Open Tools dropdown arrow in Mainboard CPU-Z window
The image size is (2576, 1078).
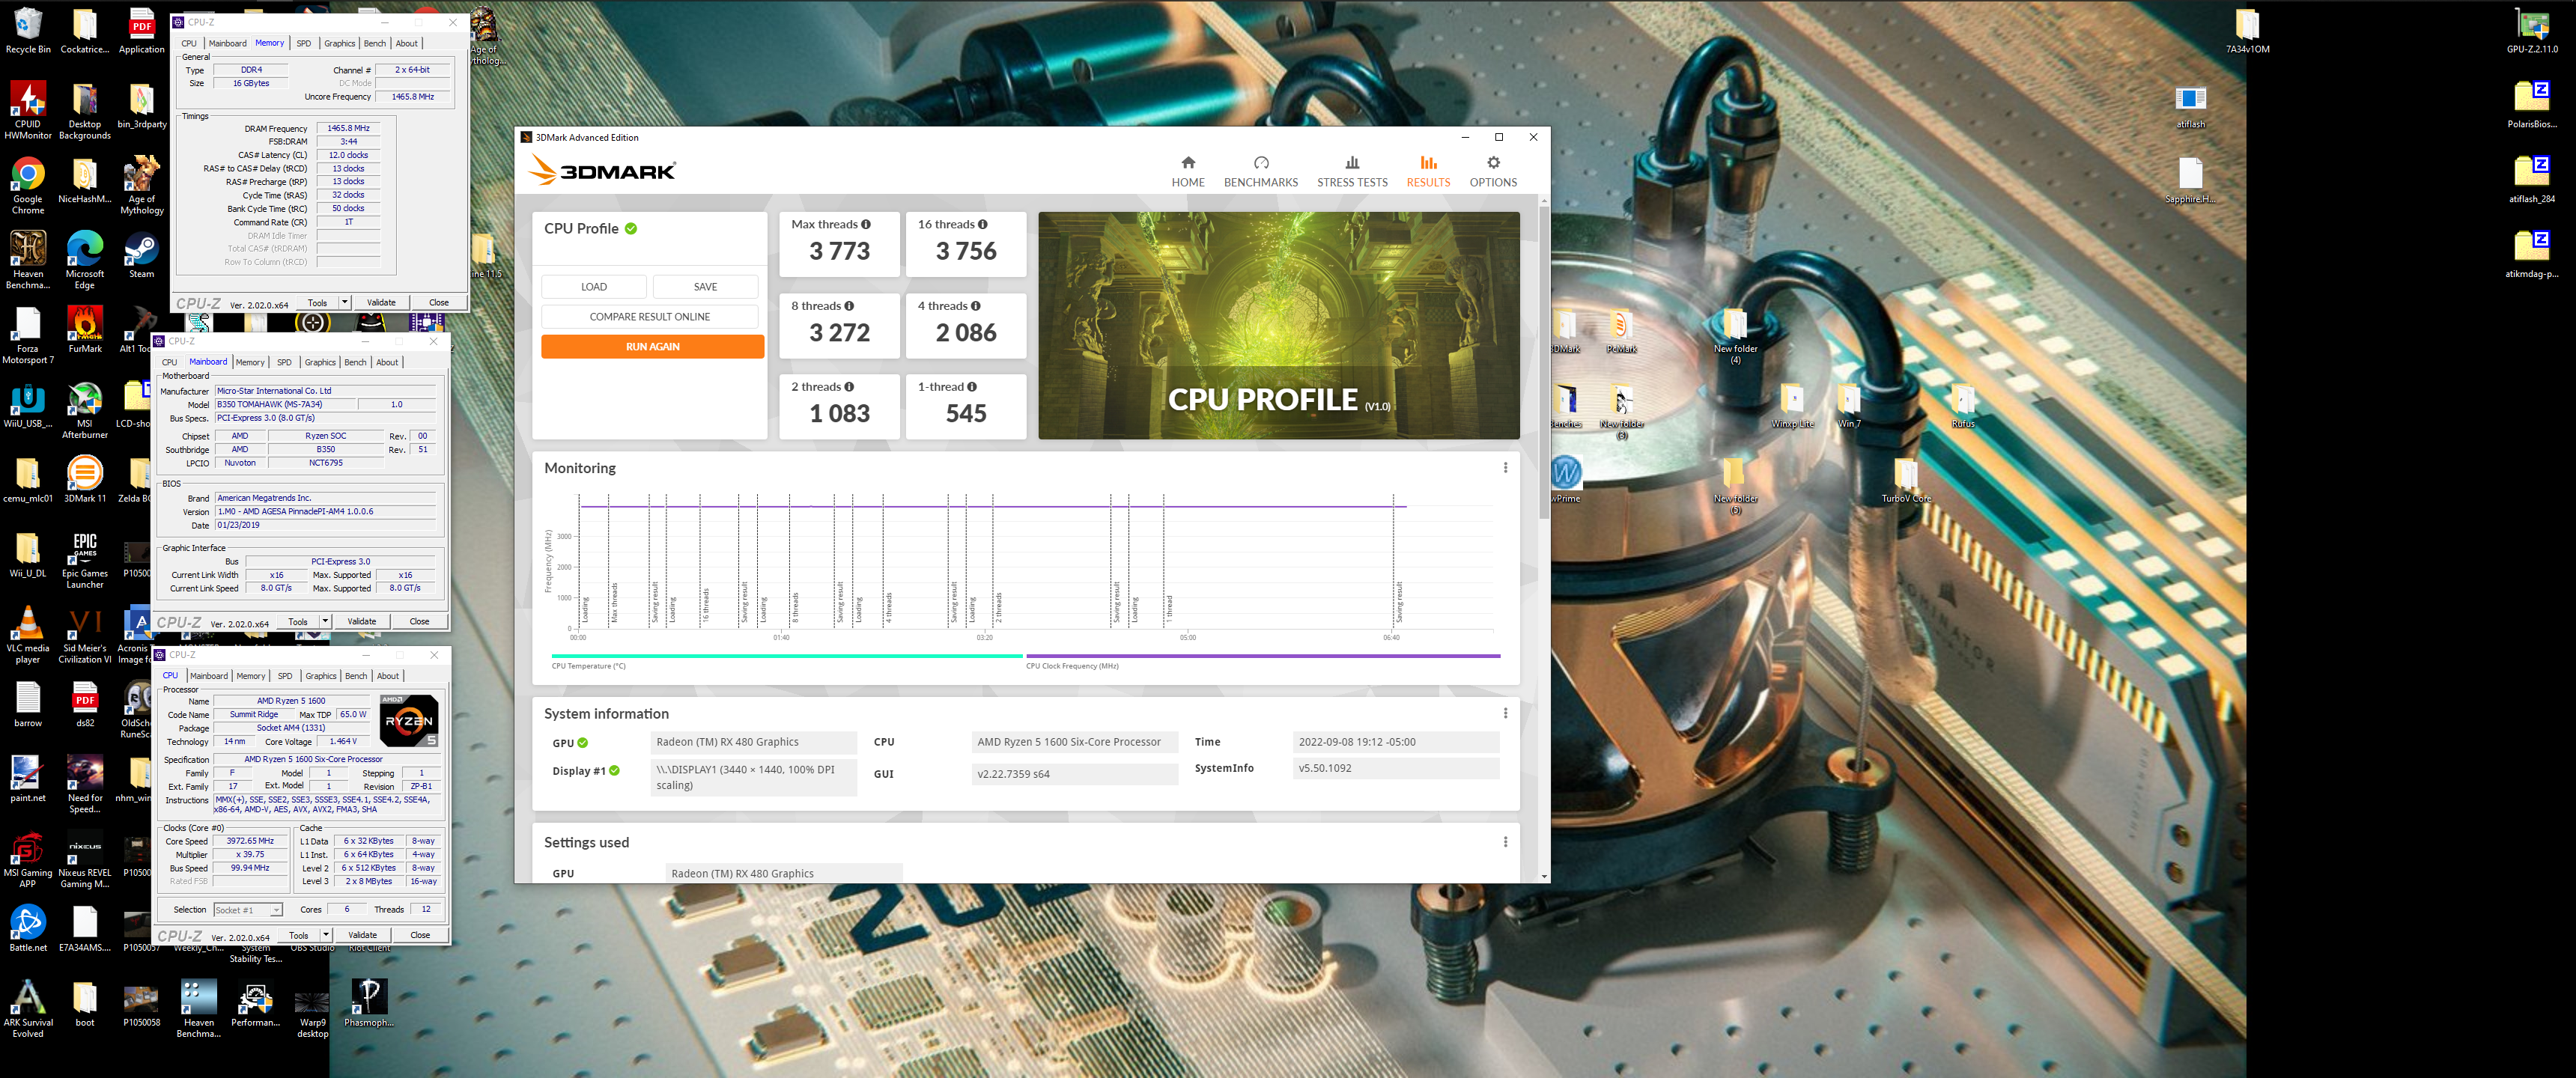[x=325, y=621]
